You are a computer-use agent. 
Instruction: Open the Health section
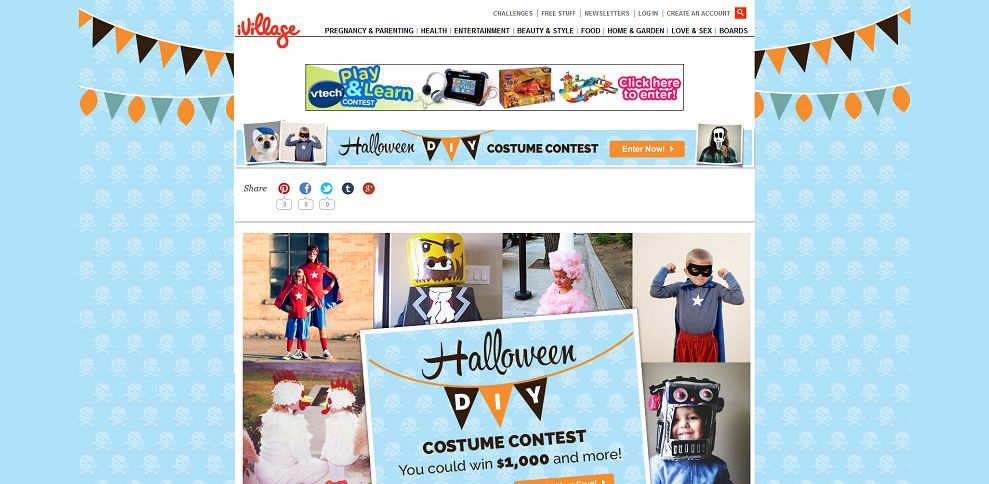(x=434, y=31)
